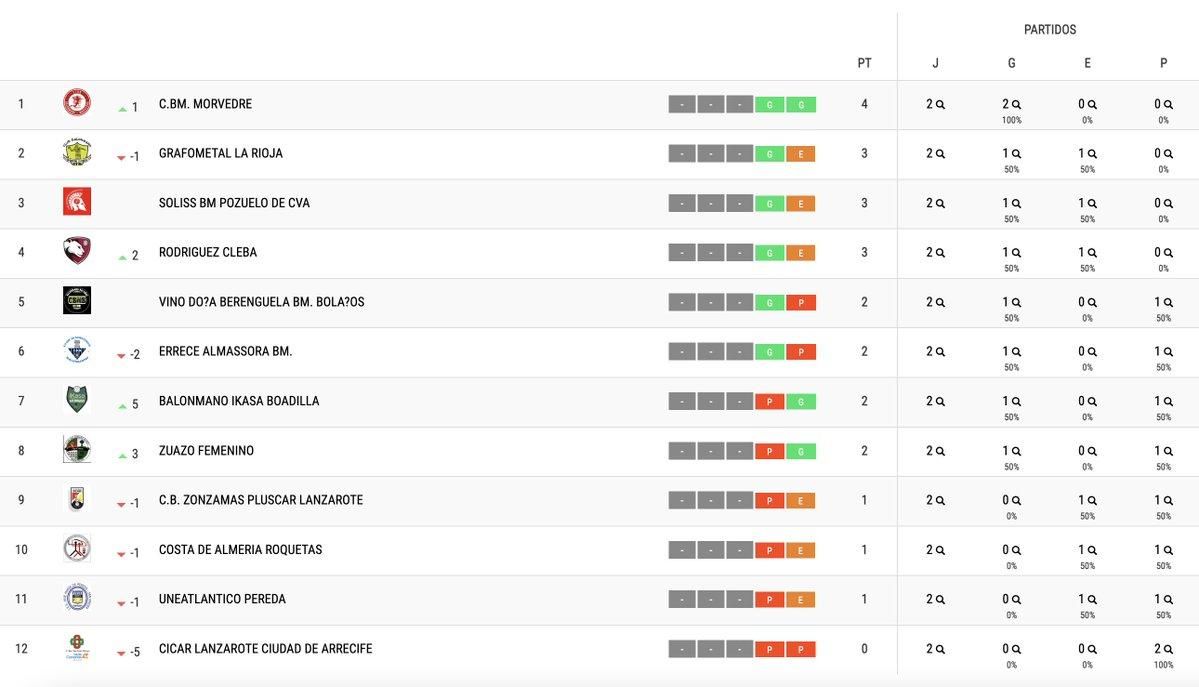Click Morvedre's last green G result box
The width and height of the screenshot is (1199, 687).
point(801,104)
